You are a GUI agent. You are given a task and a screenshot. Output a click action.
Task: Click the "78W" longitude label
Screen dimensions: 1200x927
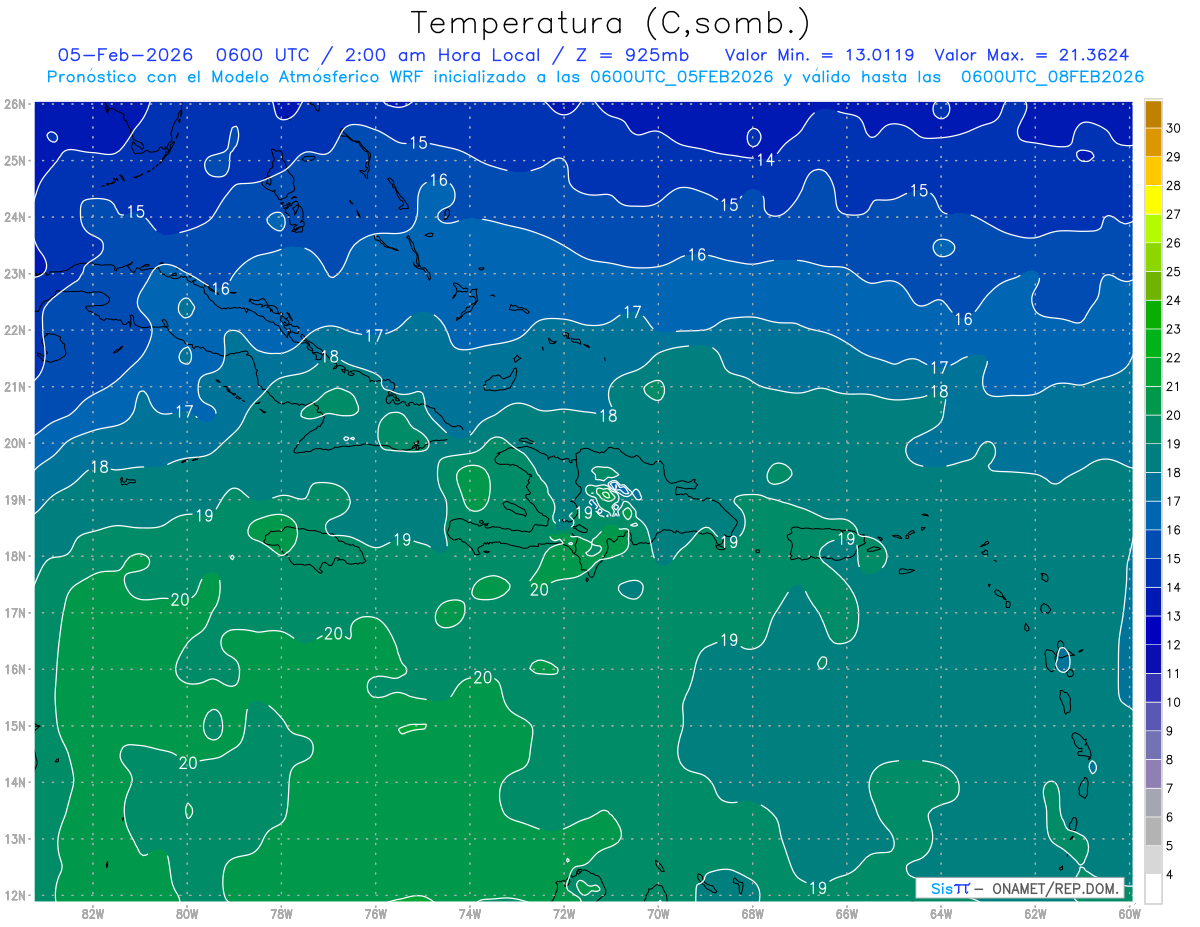click(281, 913)
